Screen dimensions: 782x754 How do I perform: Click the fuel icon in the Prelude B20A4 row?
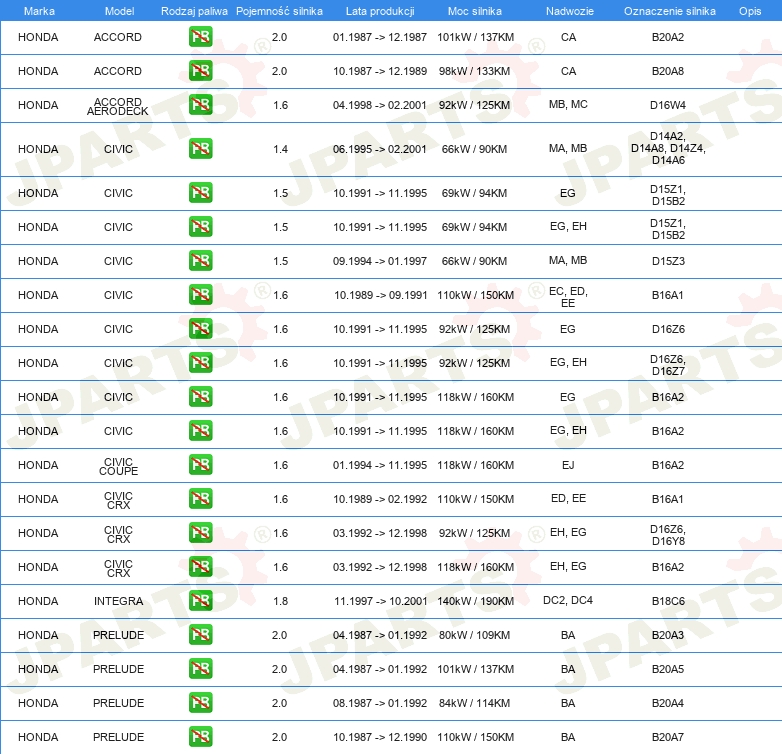tap(200, 702)
